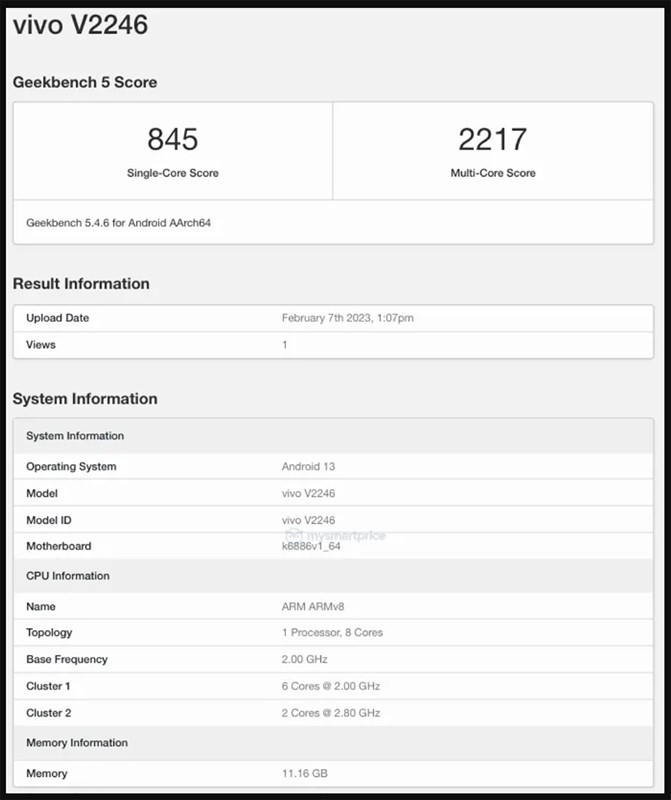Select the Views value '1'
Image resolution: width=671 pixels, height=800 pixels.
(x=285, y=345)
